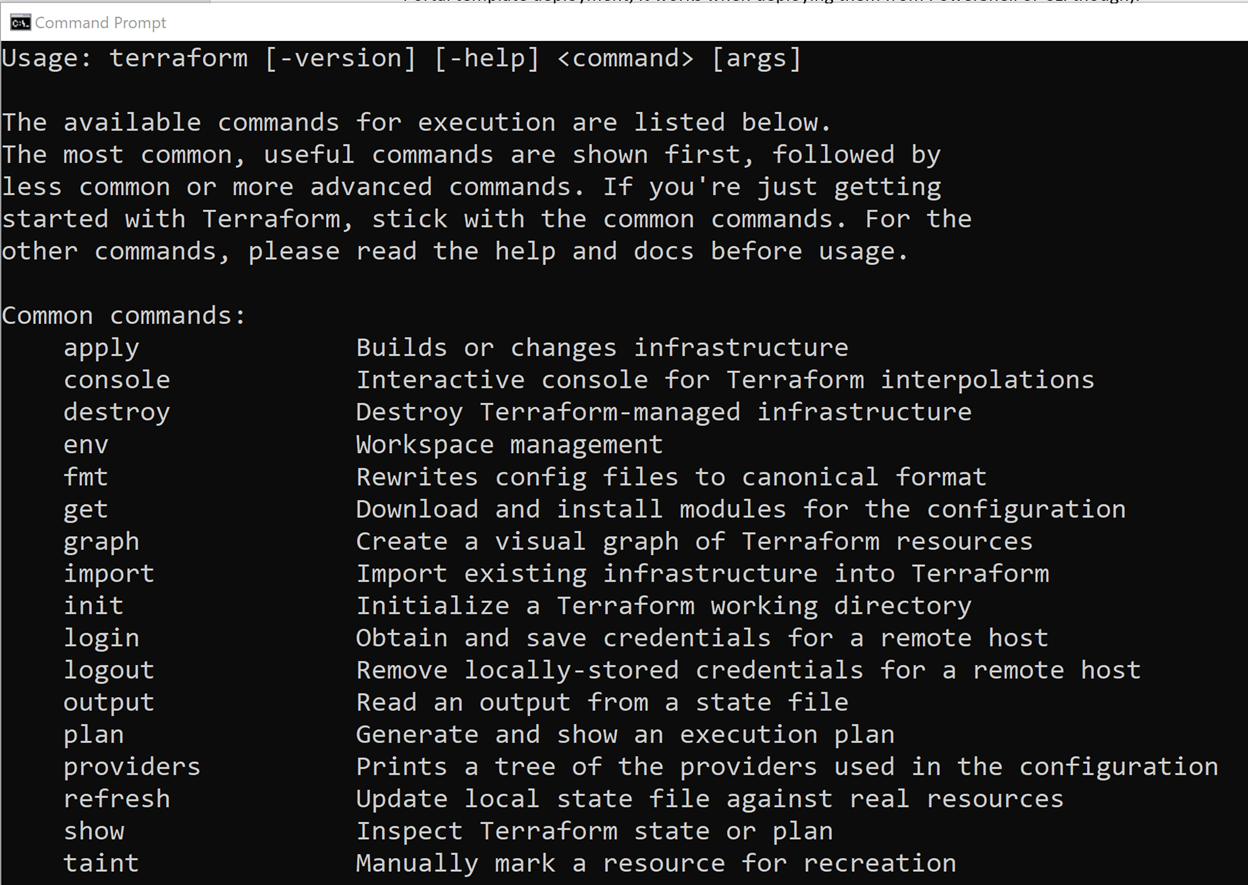Click the 'started with Terraform' line
1248x885 pixels.
[486, 219]
